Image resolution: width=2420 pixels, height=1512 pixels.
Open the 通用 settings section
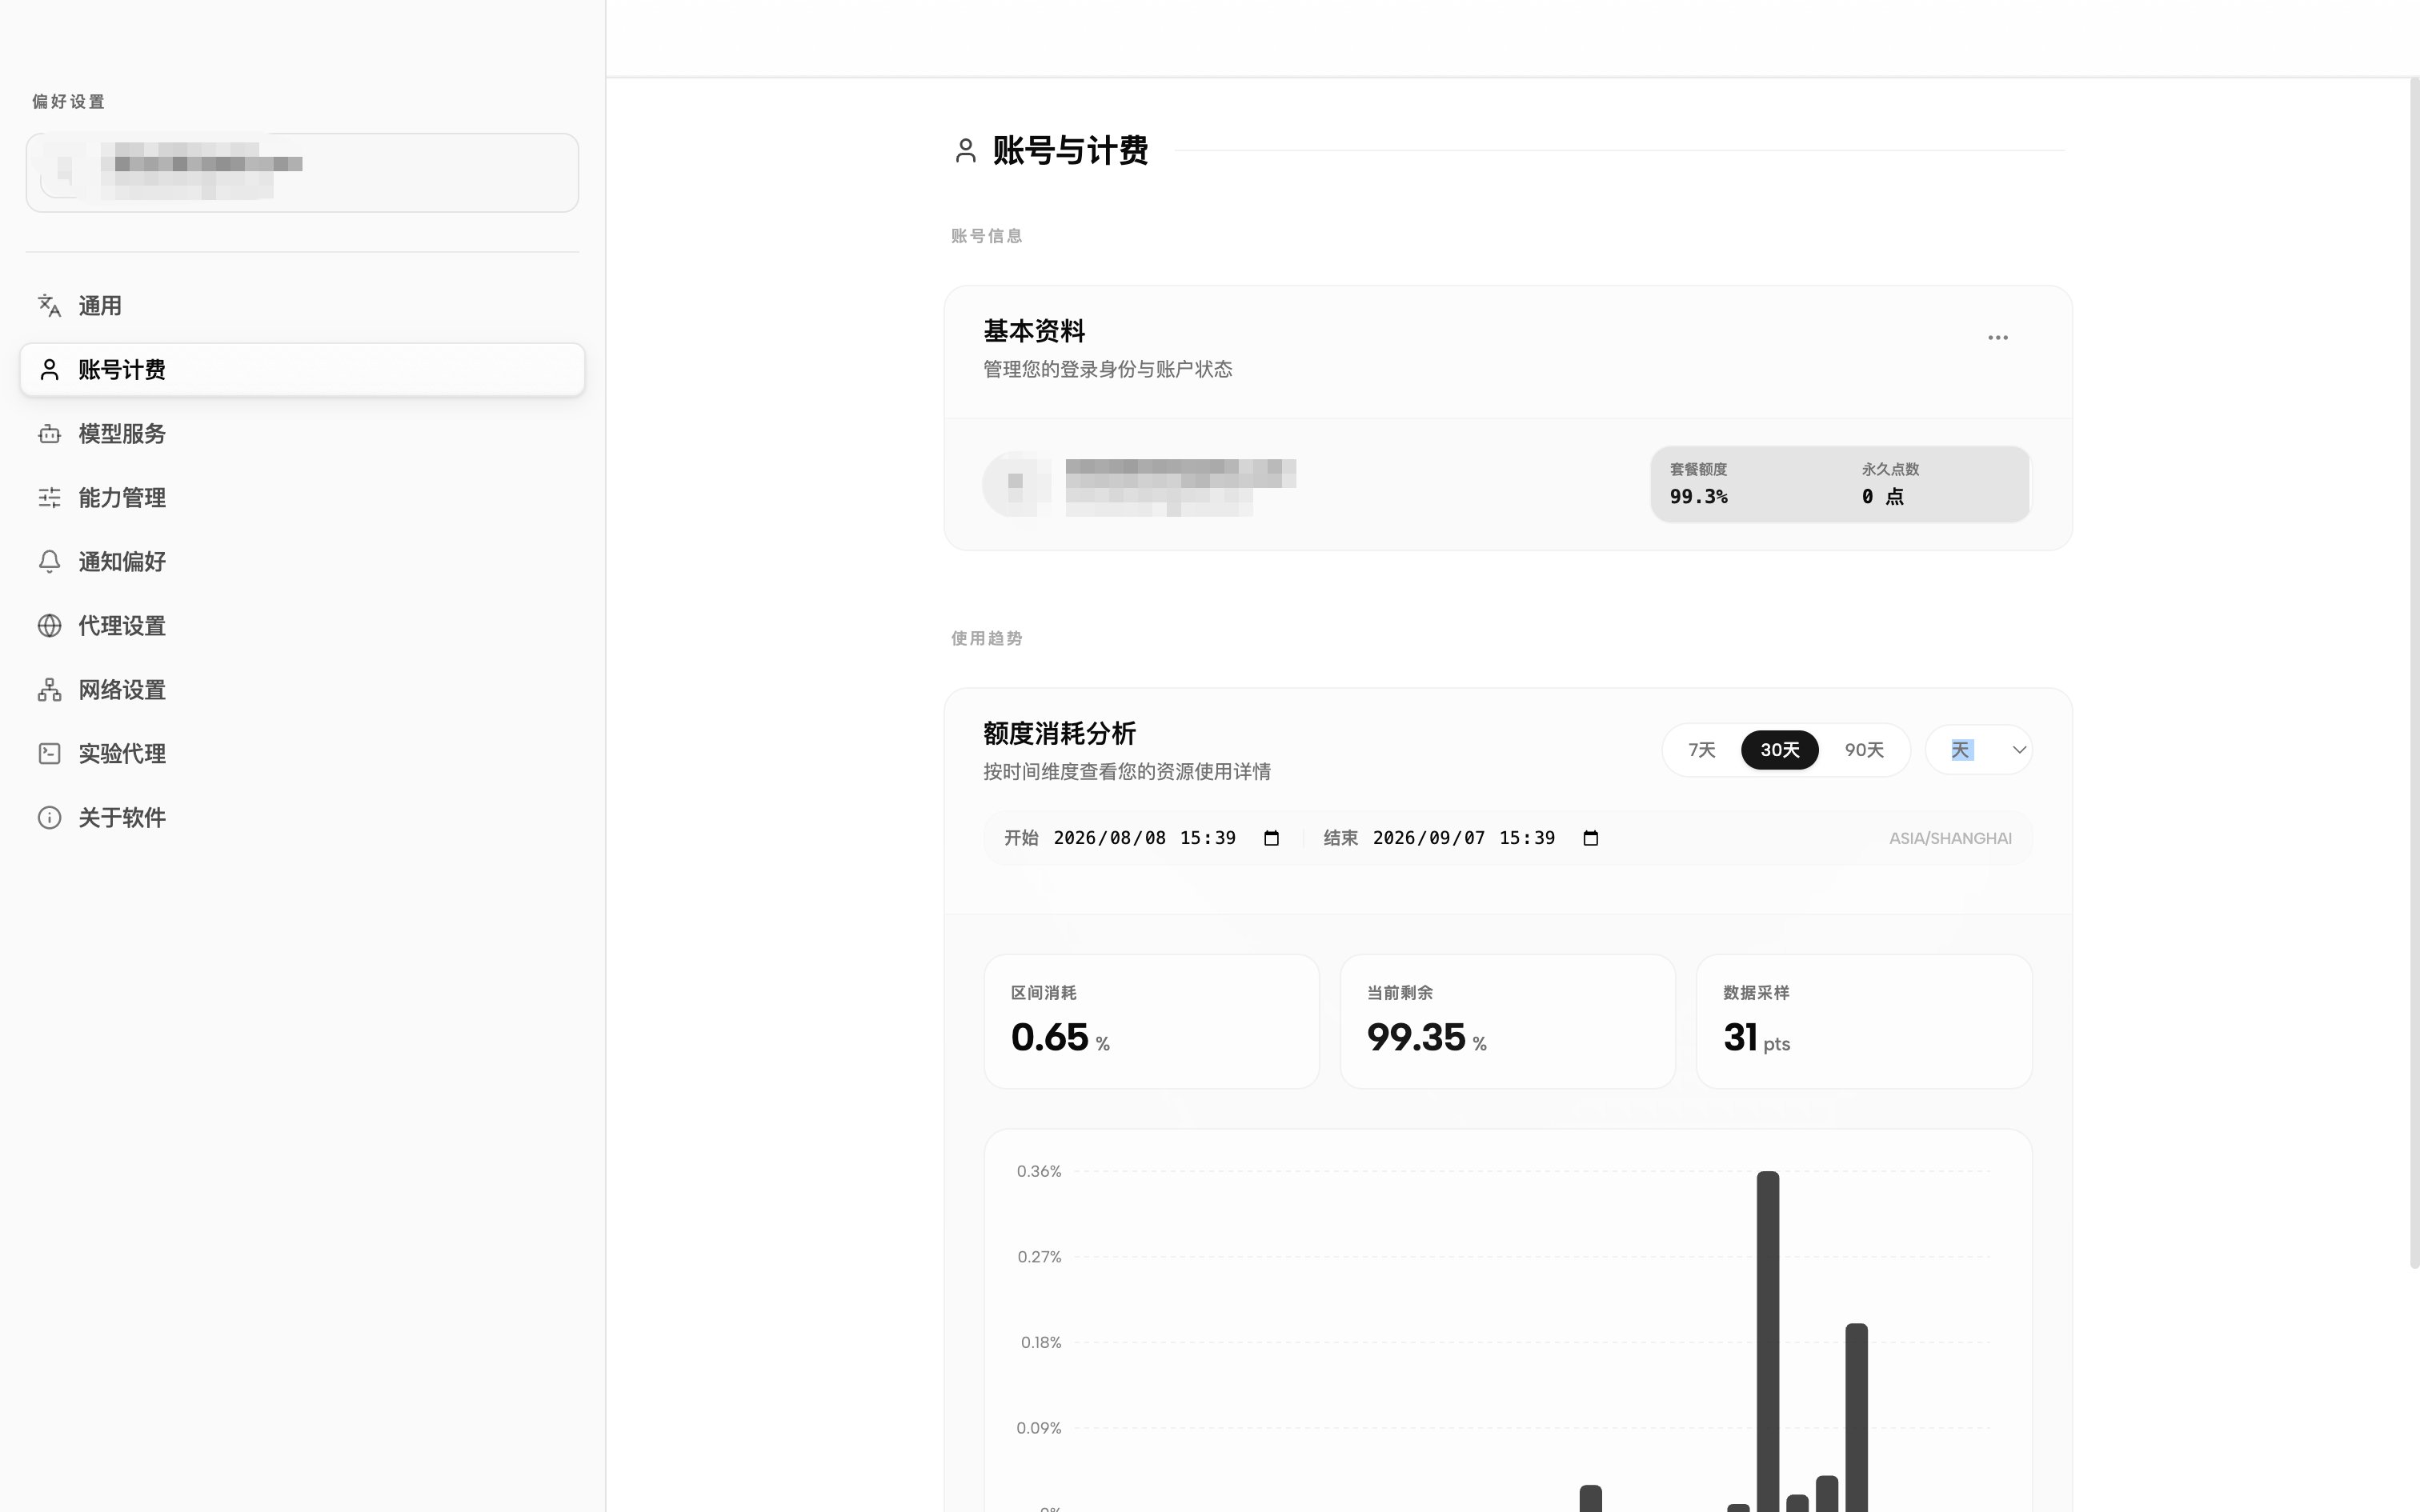[302, 306]
